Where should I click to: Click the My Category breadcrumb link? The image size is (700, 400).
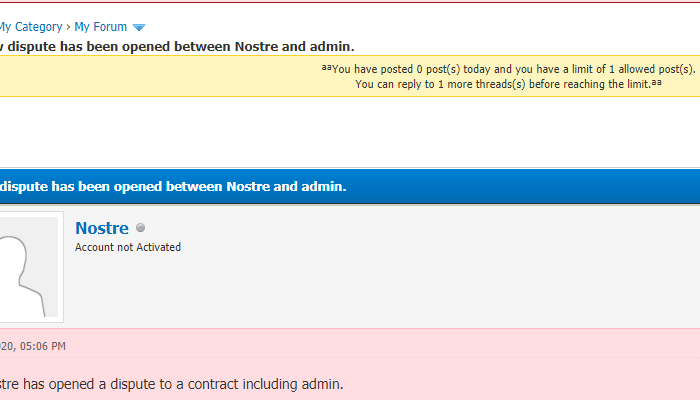(30, 27)
